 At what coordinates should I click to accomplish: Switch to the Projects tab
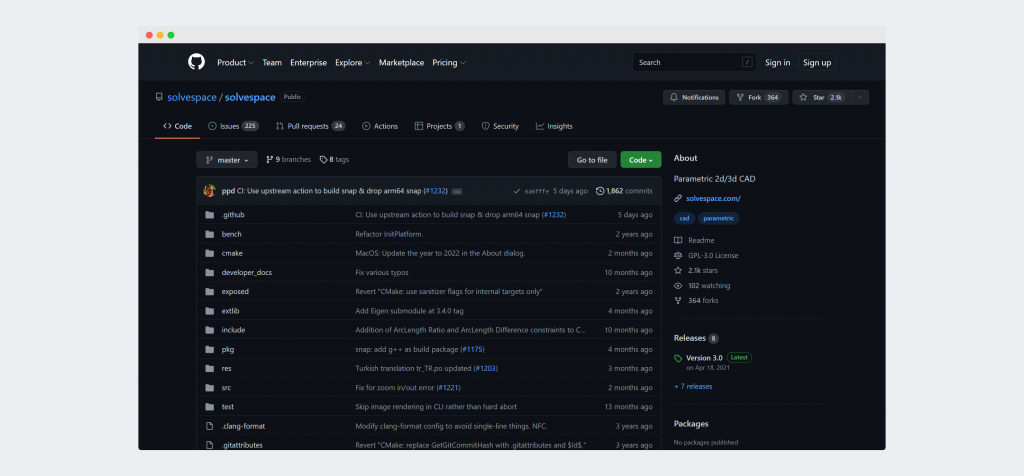click(x=440, y=126)
